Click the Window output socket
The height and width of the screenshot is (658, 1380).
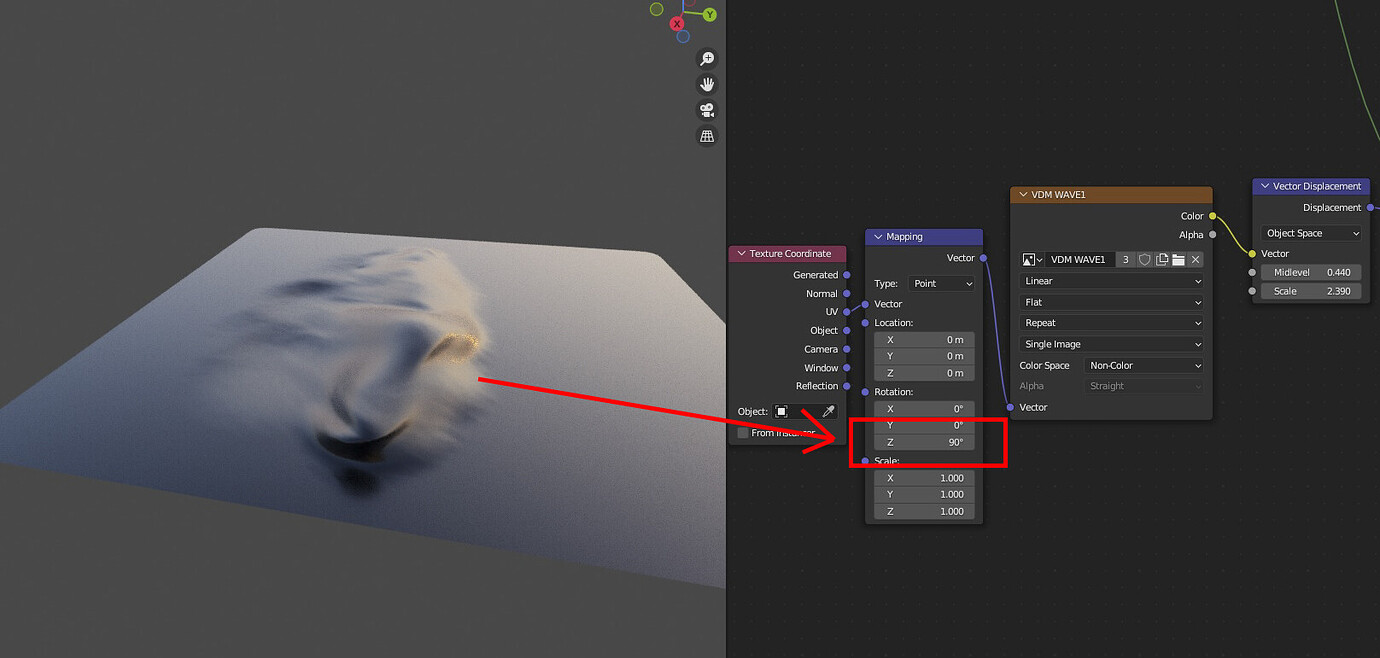(x=847, y=368)
